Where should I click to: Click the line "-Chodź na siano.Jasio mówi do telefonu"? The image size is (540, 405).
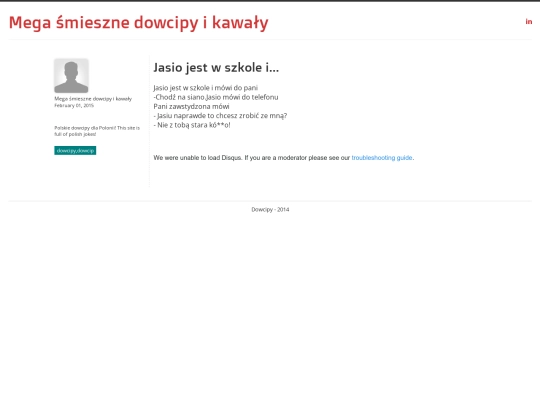(216, 97)
